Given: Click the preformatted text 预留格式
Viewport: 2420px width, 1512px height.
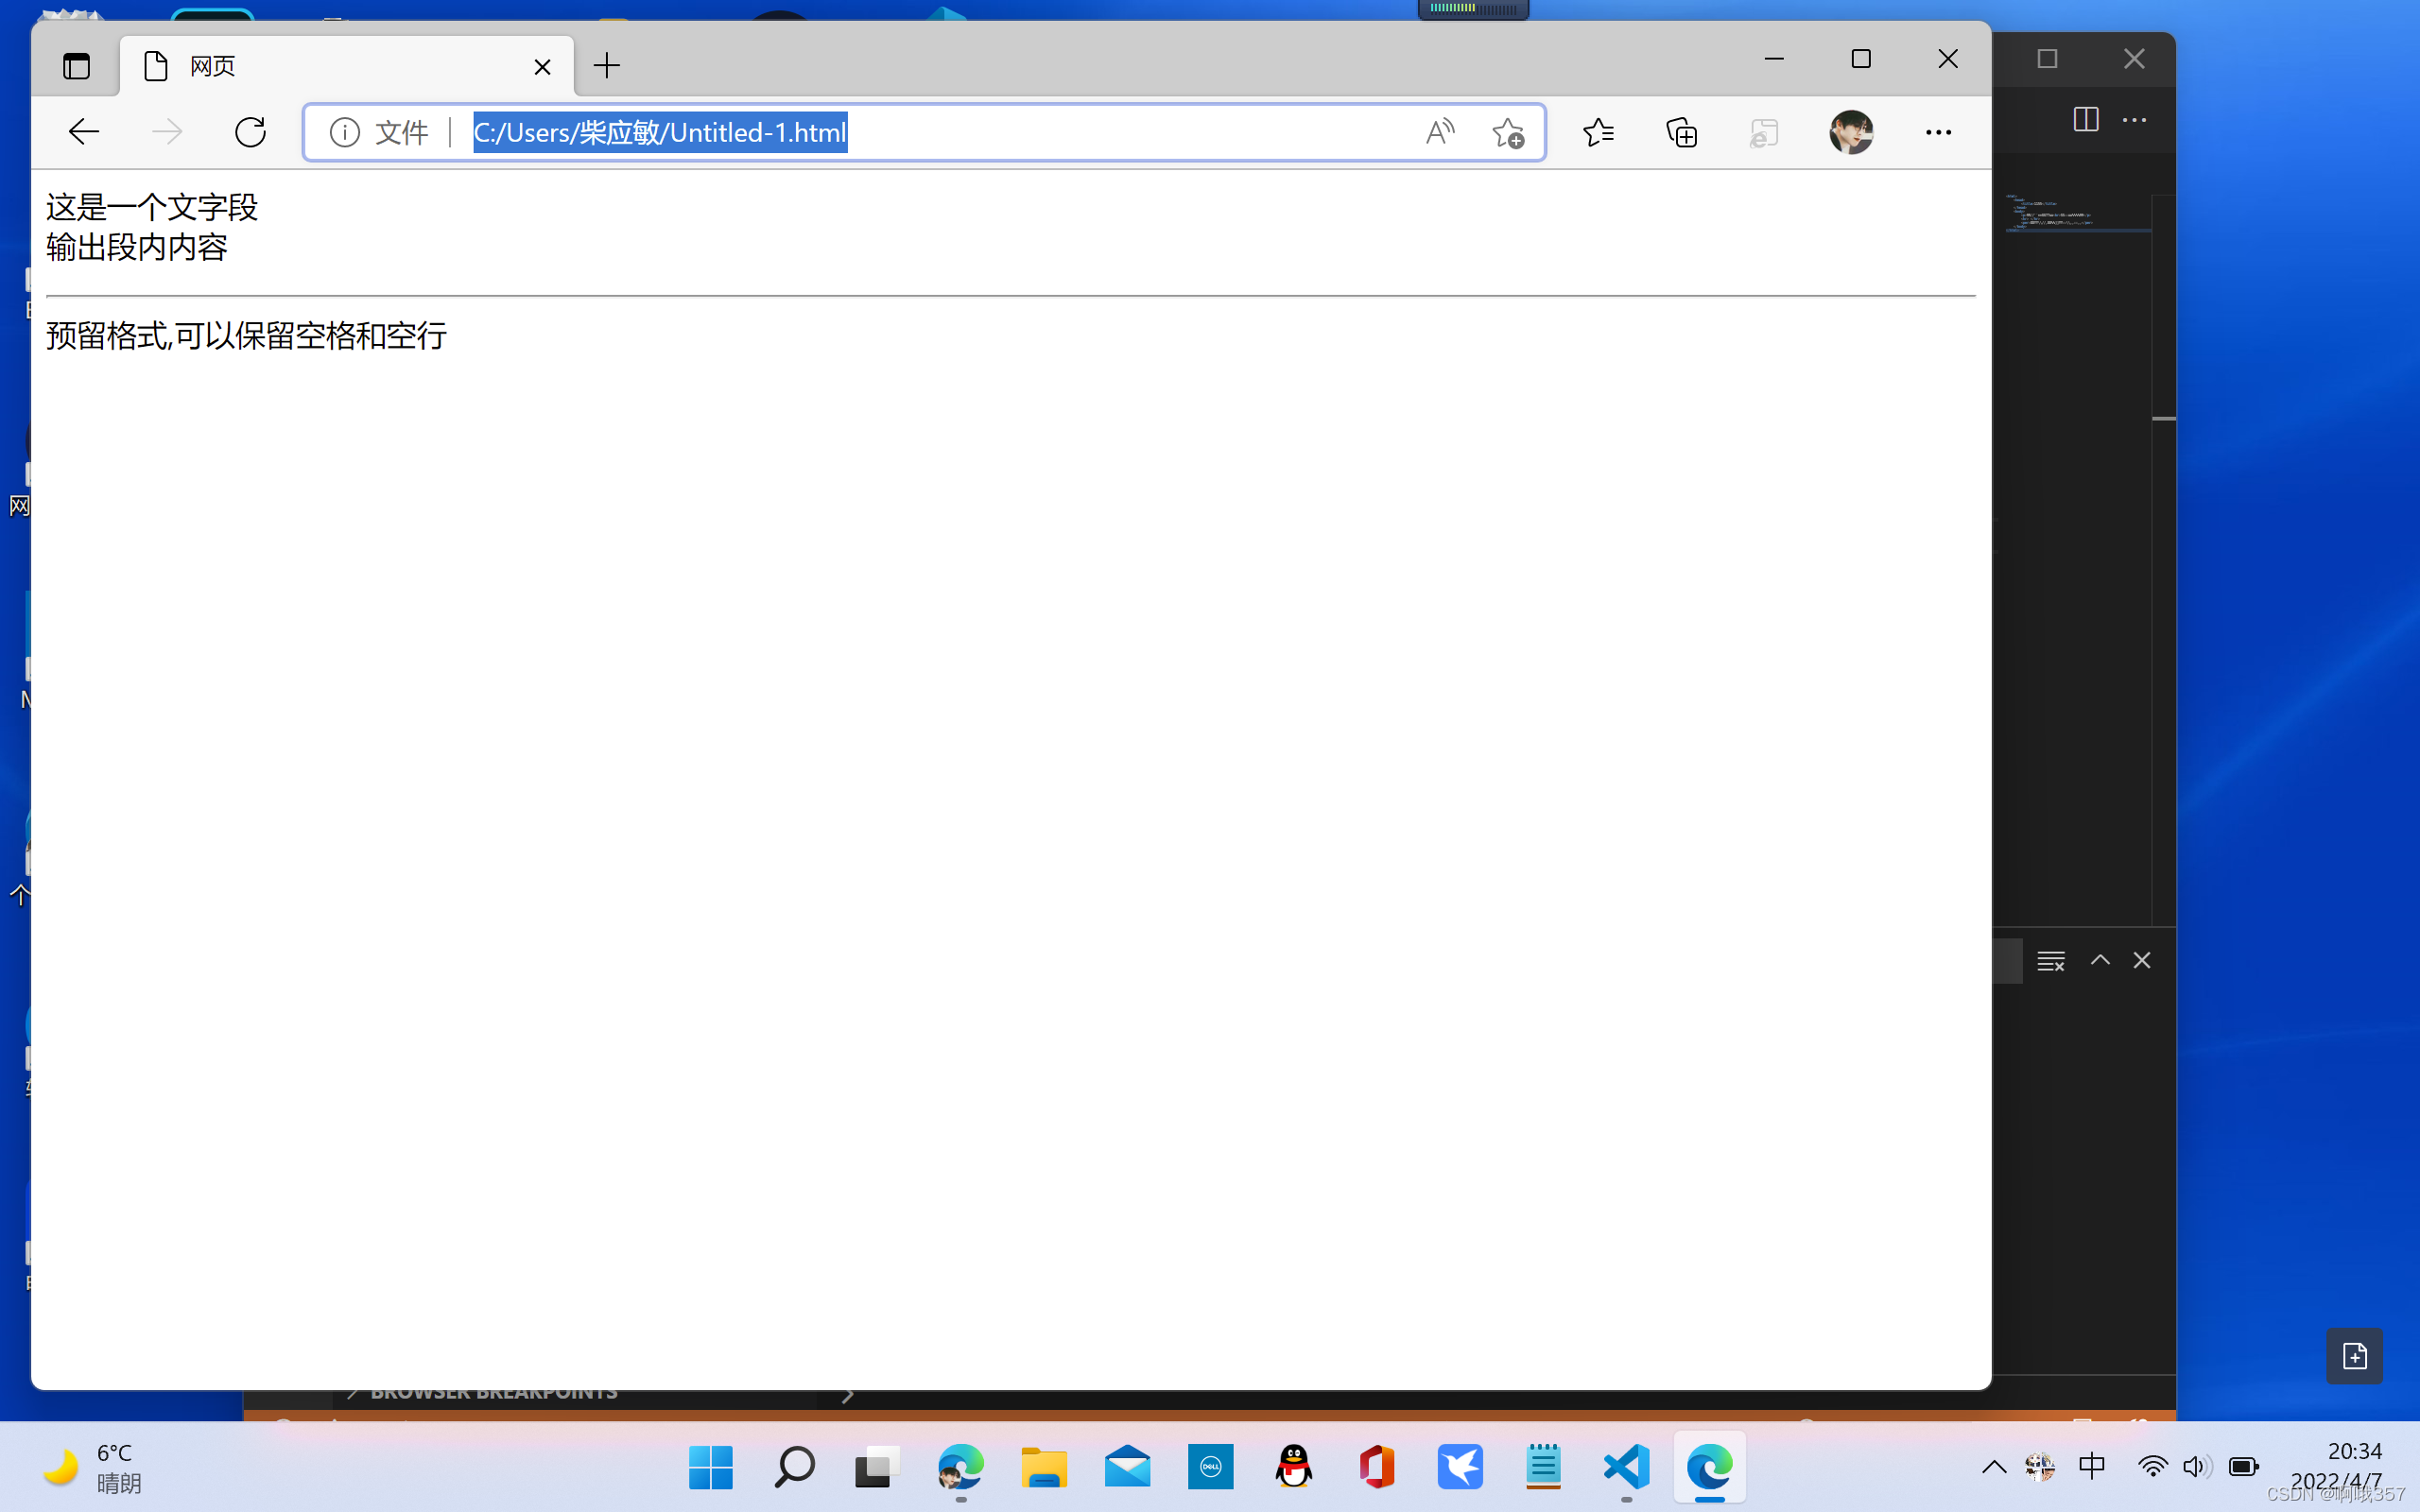Looking at the screenshot, I should [x=246, y=335].
